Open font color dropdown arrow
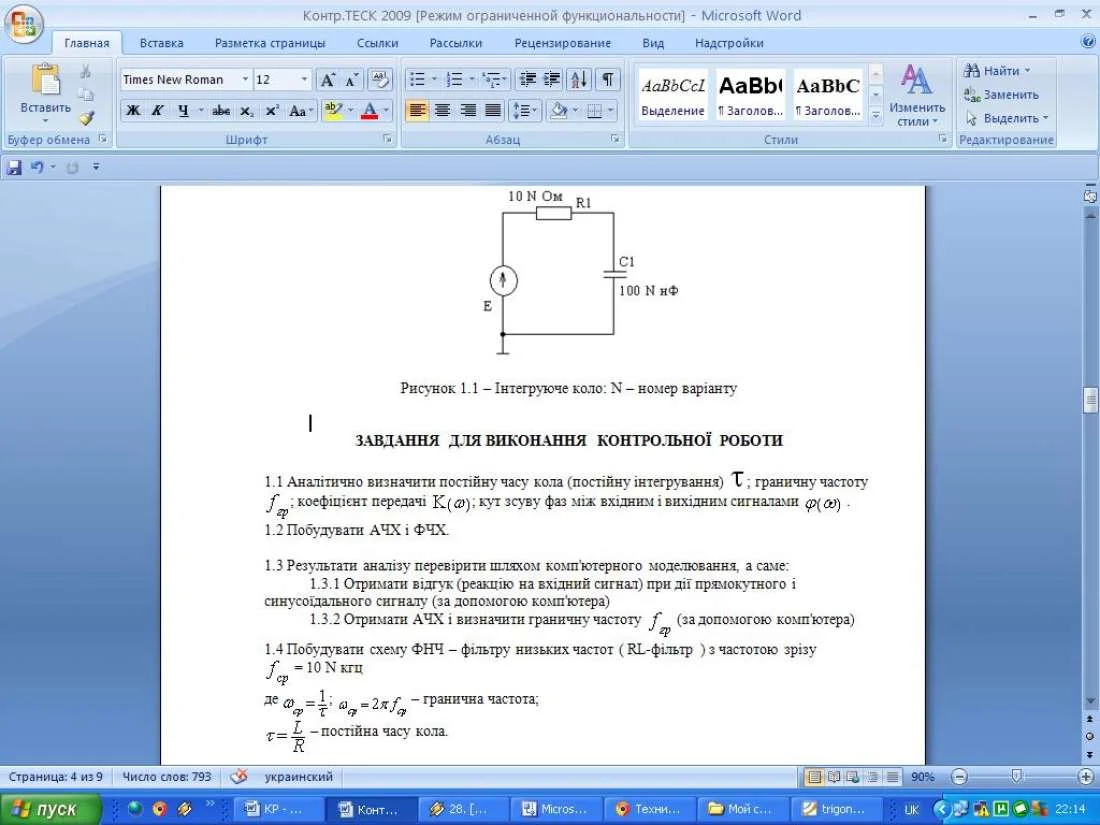Viewport: 1100px width, 825px height. pos(386,111)
